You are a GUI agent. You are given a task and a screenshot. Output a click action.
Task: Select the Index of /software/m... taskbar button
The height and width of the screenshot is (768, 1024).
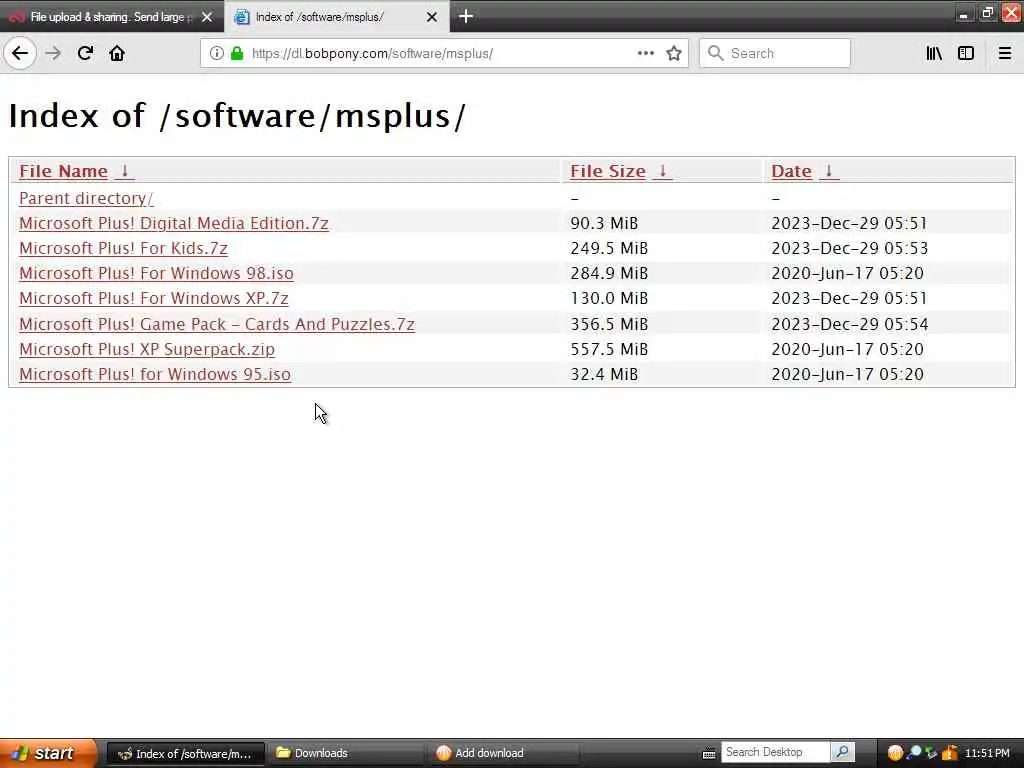click(x=185, y=753)
